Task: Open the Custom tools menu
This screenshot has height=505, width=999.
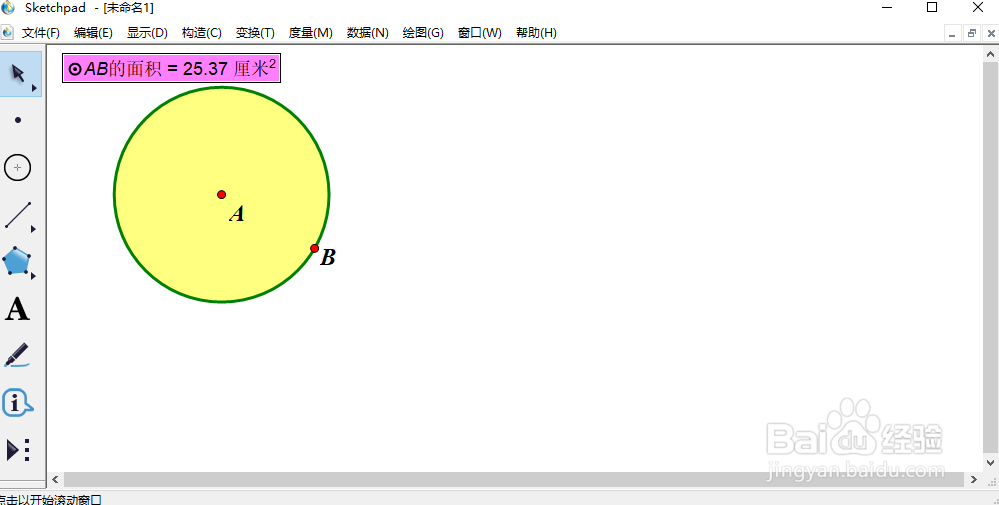Action: point(18,450)
